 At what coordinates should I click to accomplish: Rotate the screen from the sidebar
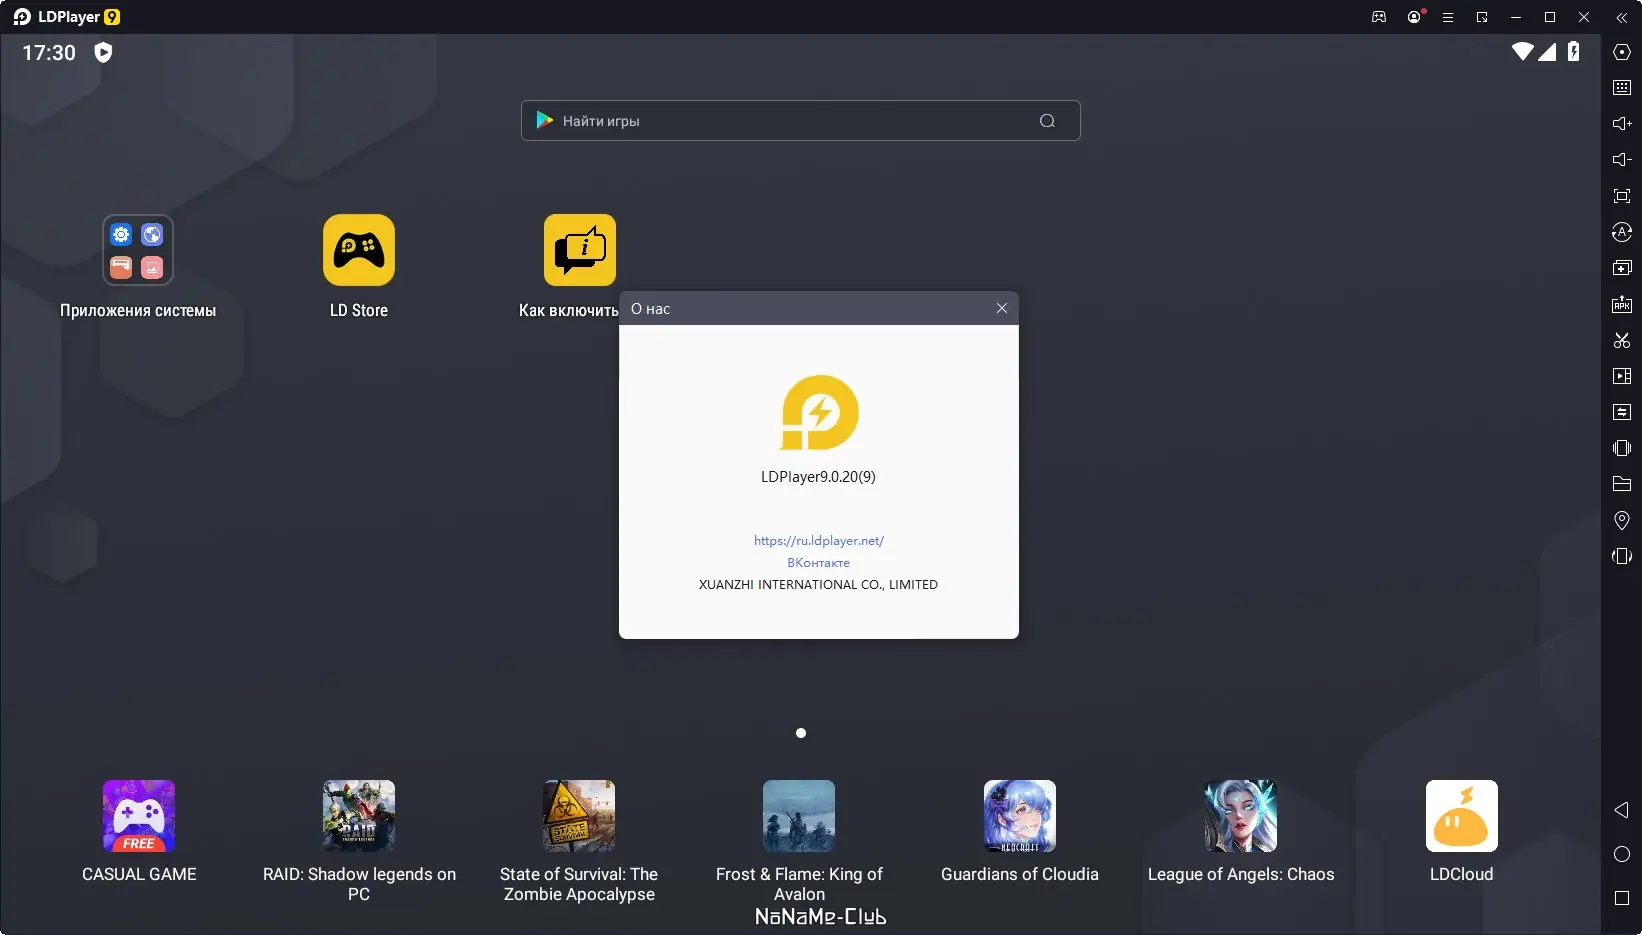1622,556
